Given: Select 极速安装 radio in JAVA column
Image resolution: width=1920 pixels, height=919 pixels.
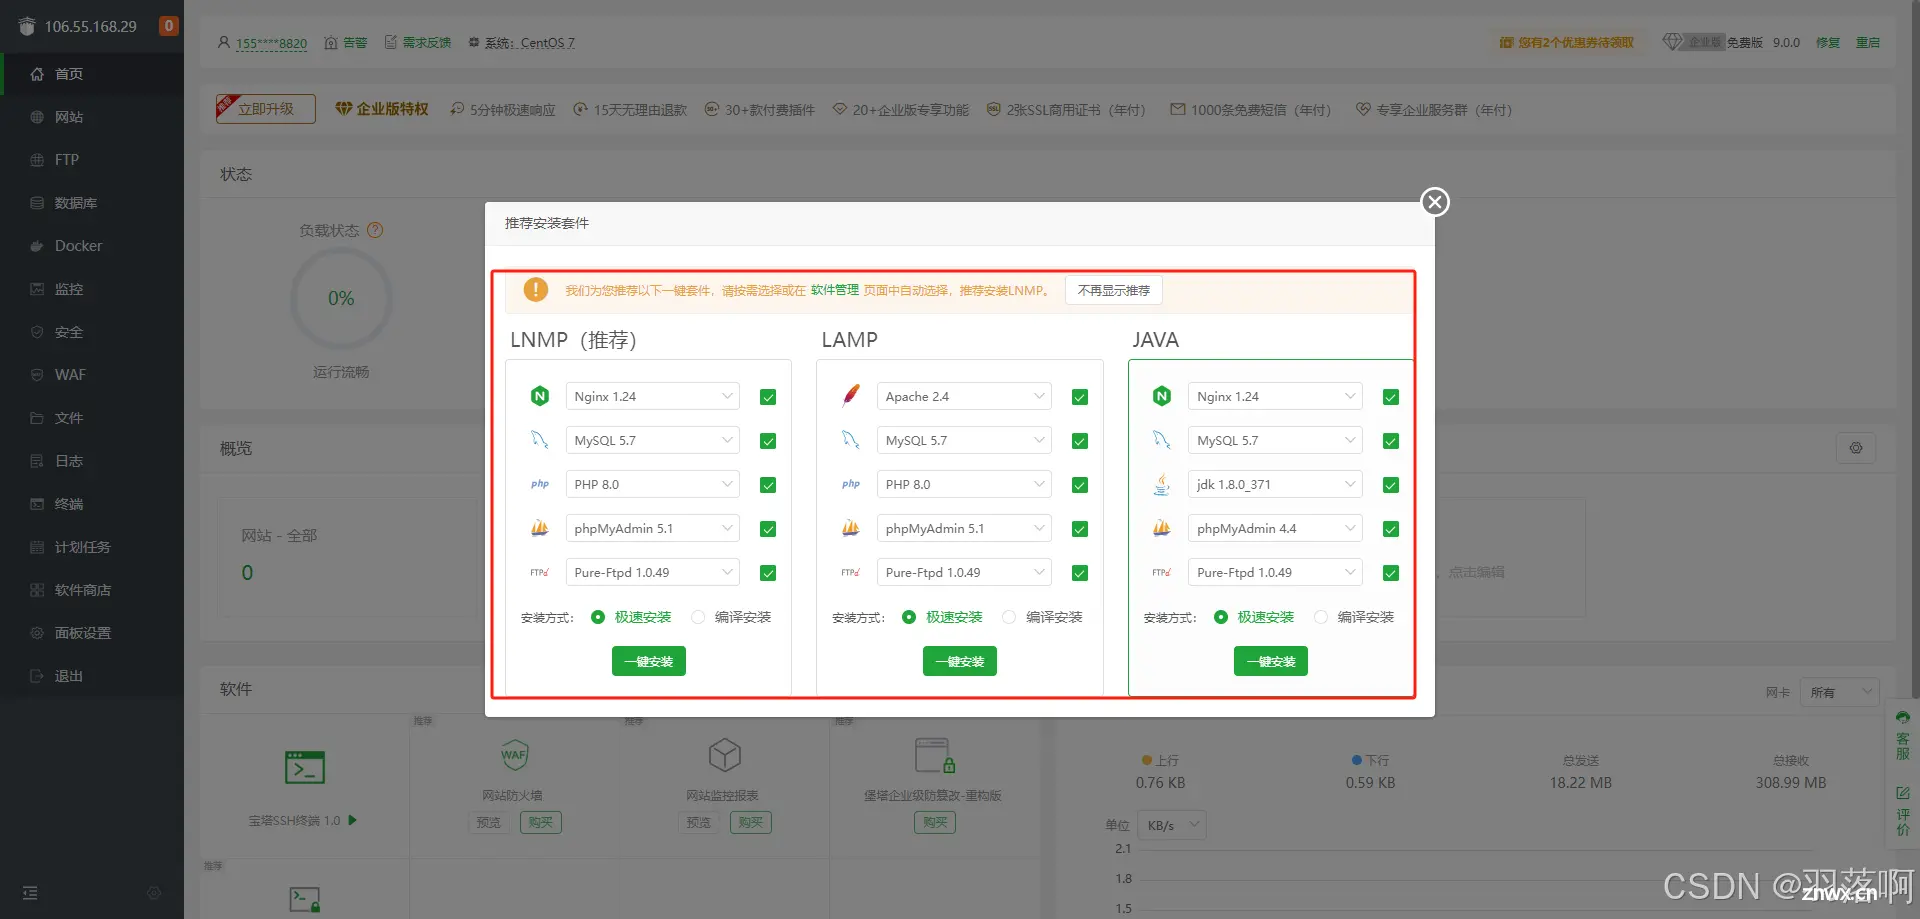Looking at the screenshot, I should coord(1221,617).
